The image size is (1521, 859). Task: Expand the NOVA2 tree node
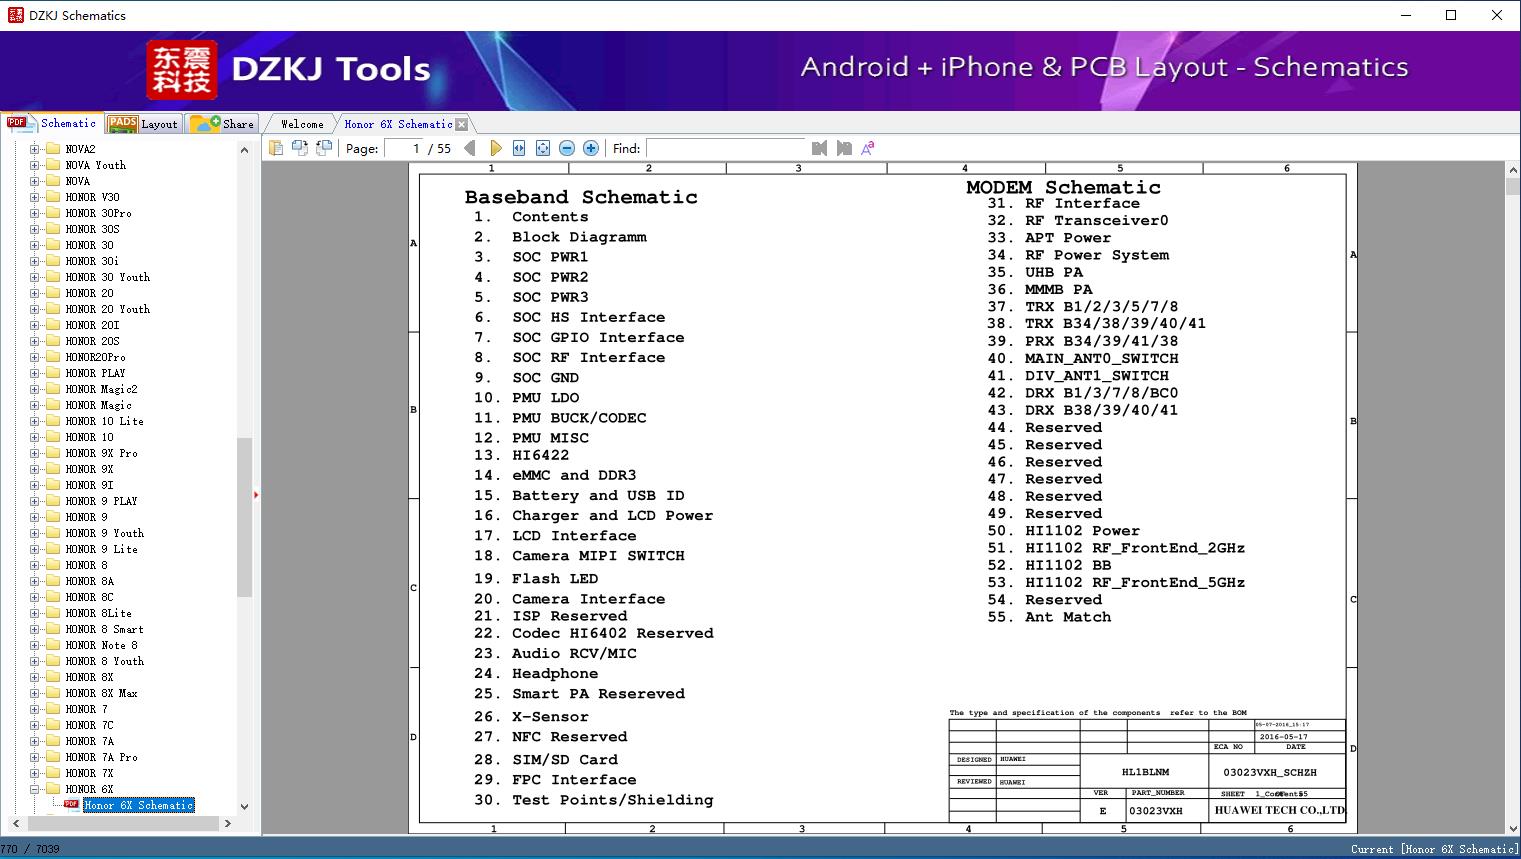click(34, 149)
